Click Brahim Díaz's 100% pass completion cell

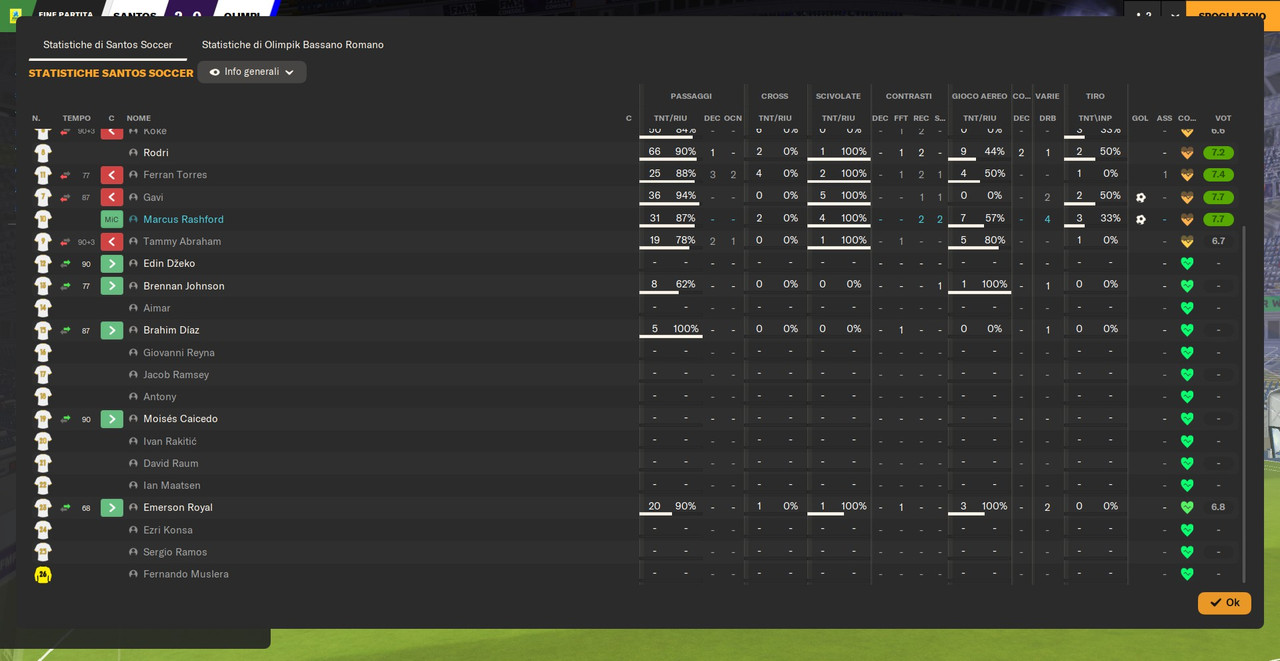point(686,329)
